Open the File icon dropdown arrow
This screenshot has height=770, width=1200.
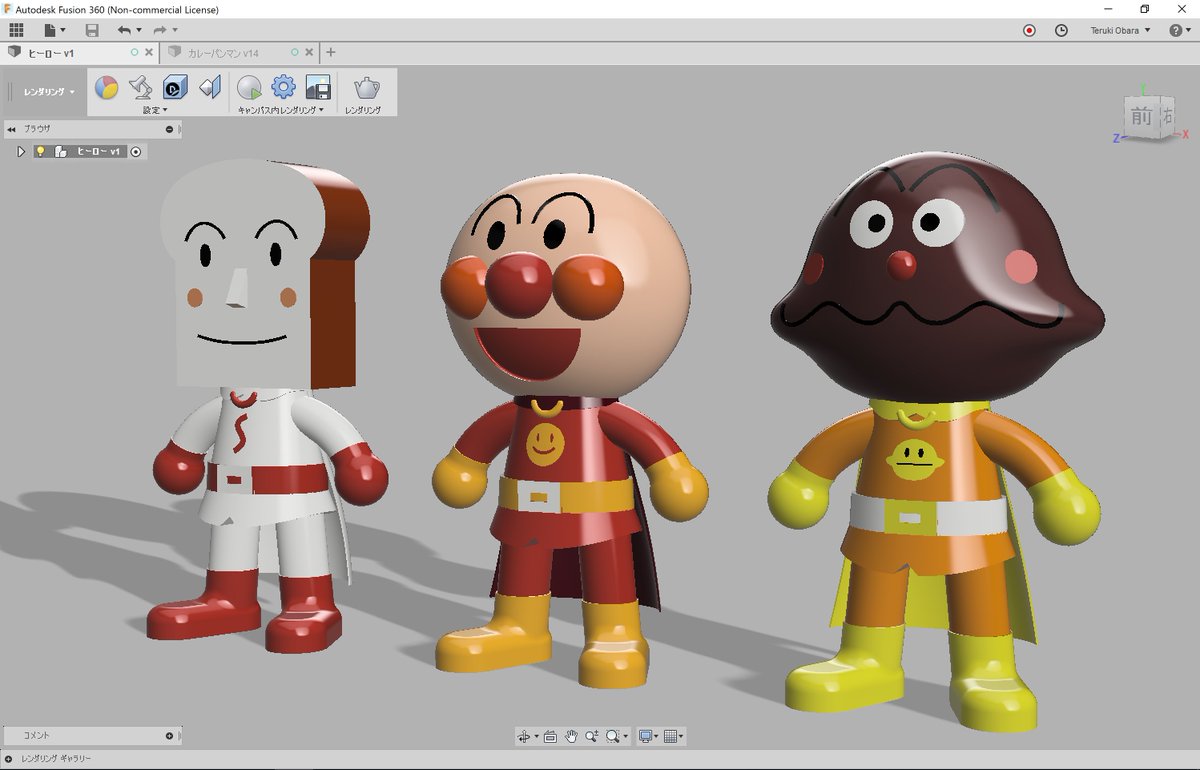(63, 31)
